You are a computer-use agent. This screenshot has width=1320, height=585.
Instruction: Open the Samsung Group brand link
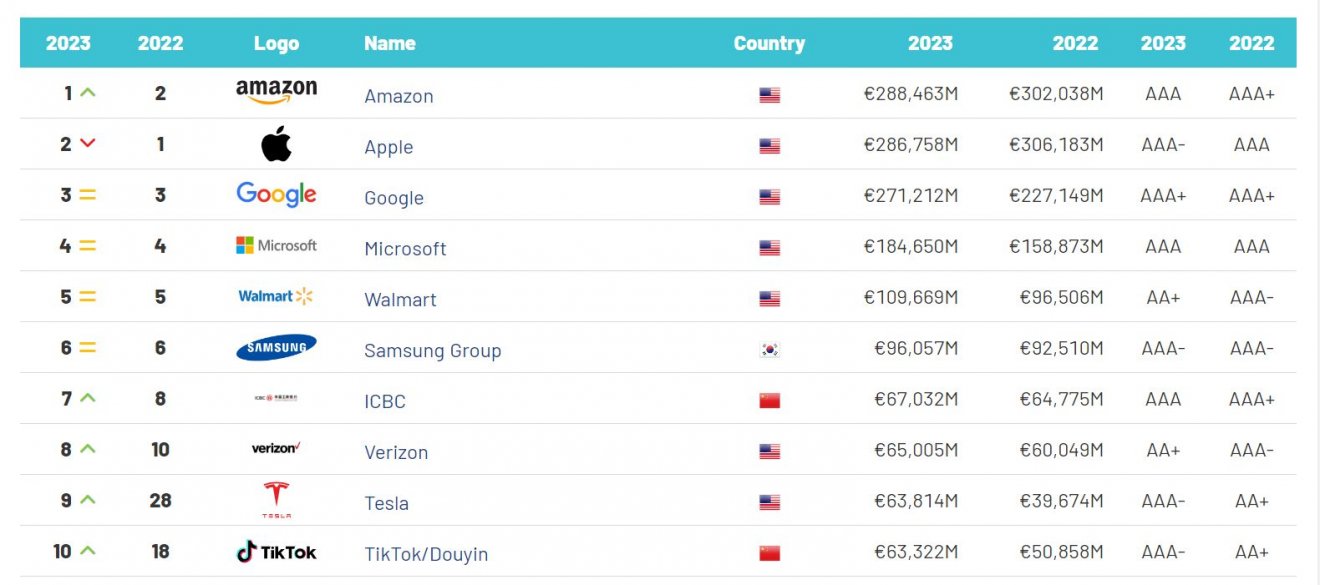click(x=433, y=350)
